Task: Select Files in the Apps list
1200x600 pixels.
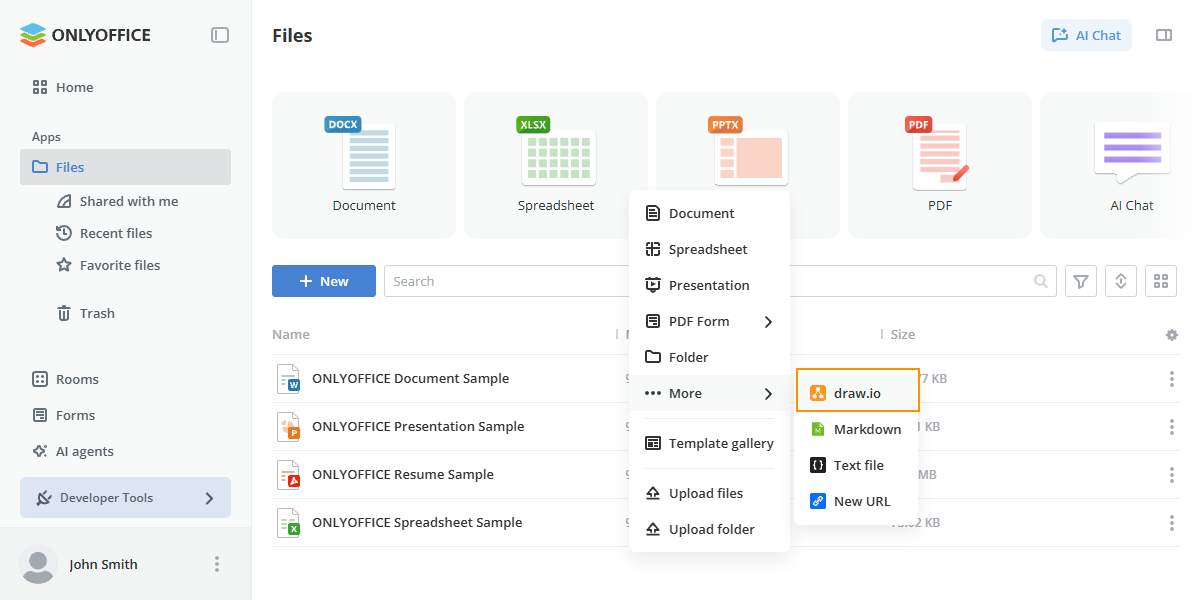Action: (125, 167)
